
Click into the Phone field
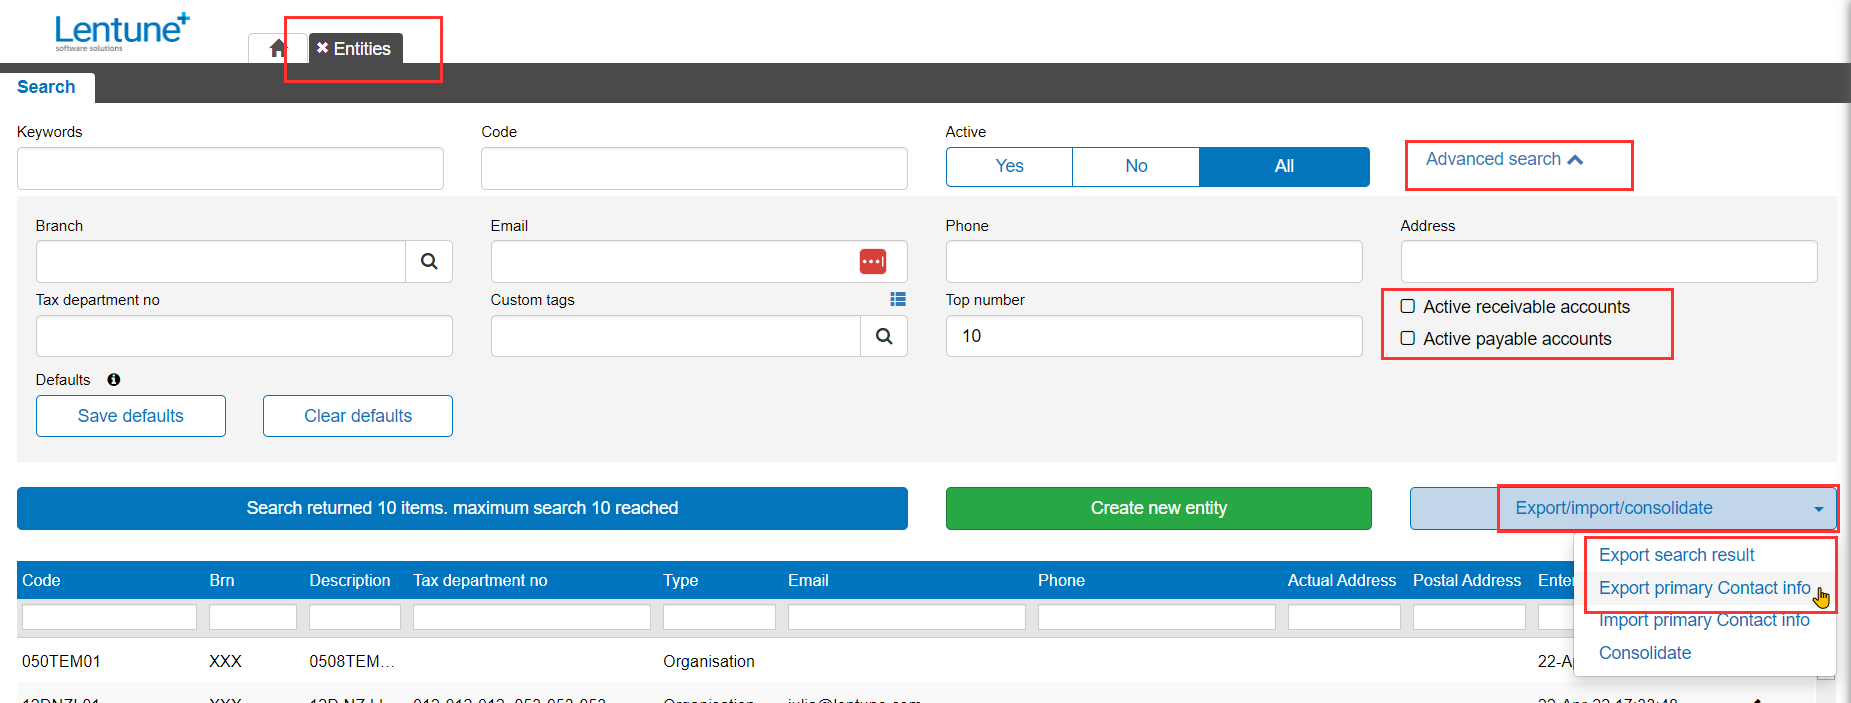[x=1154, y=261]
